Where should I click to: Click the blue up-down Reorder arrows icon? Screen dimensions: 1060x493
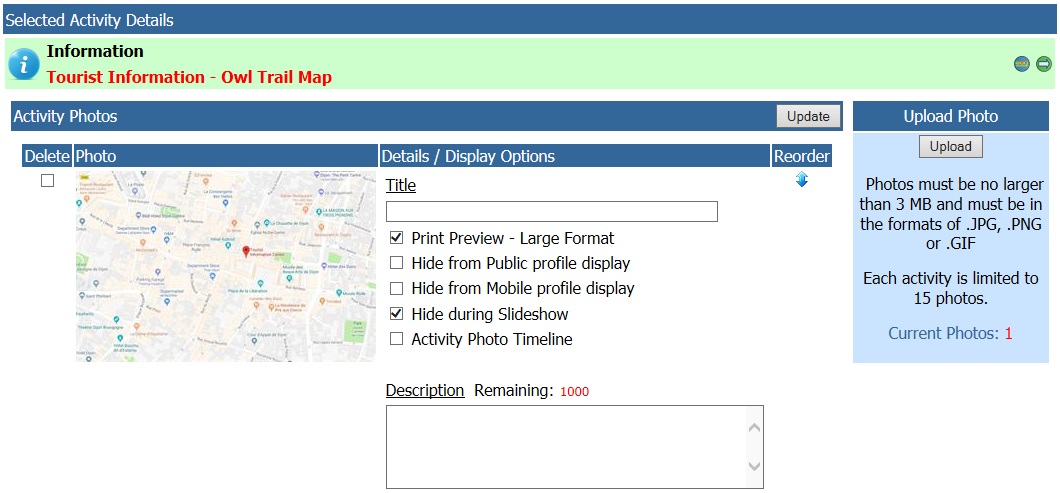tap(802, 180)
